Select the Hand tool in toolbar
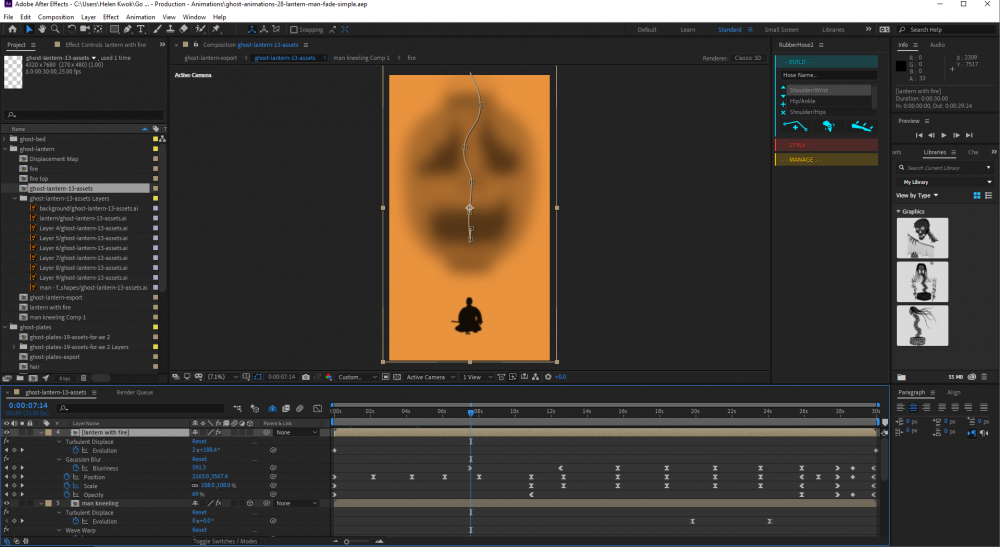Image resolution: width=1000 pixels, height=547 pixels. (42, 30)
